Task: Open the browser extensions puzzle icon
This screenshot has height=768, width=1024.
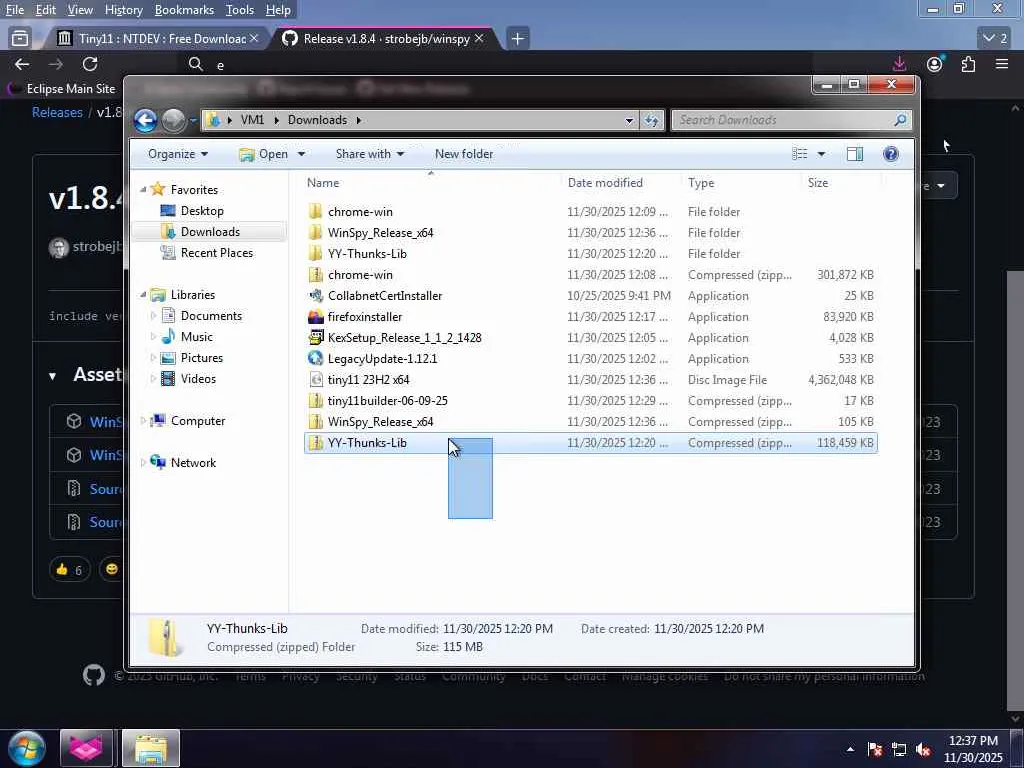Action: (968, 64)
